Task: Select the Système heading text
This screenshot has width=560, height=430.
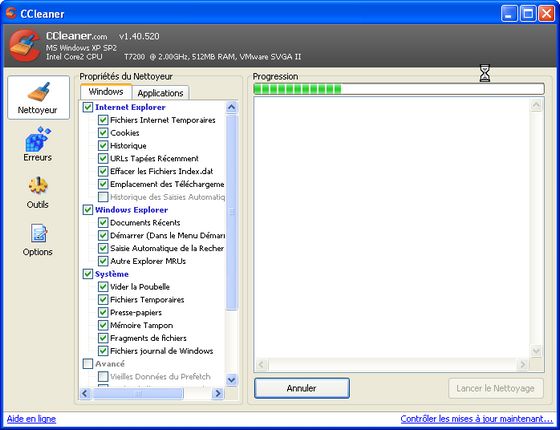Action: click(x=112, y=274)
